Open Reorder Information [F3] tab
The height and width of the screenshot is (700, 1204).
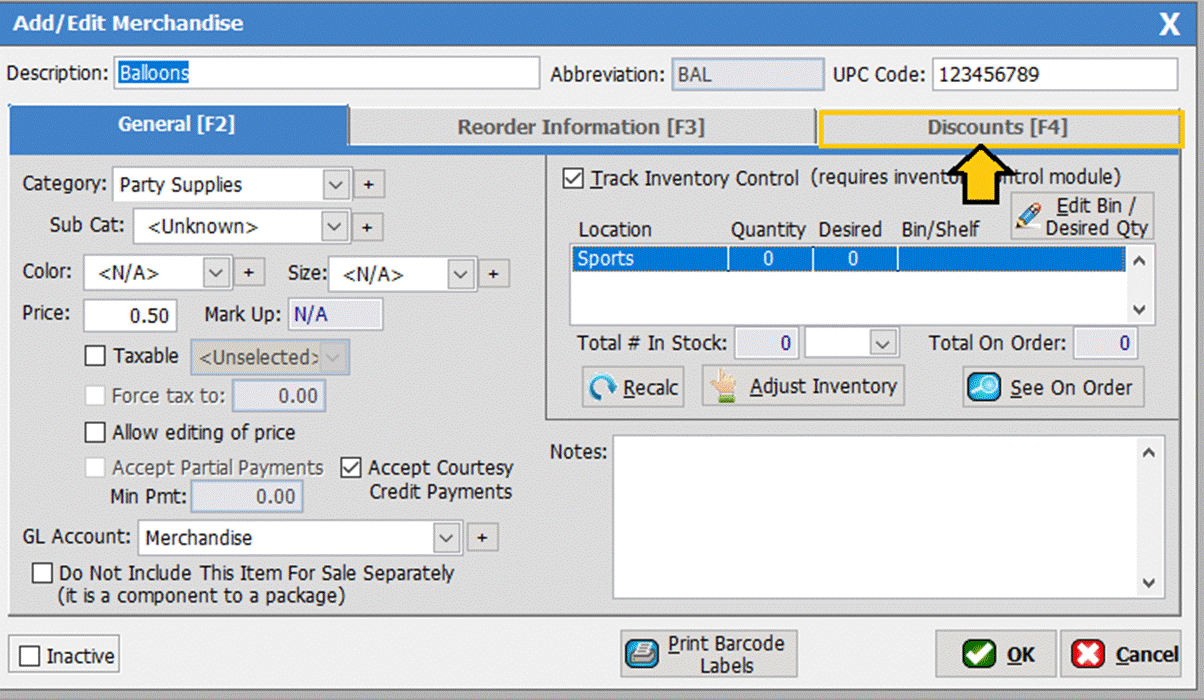tap(581, 127)
